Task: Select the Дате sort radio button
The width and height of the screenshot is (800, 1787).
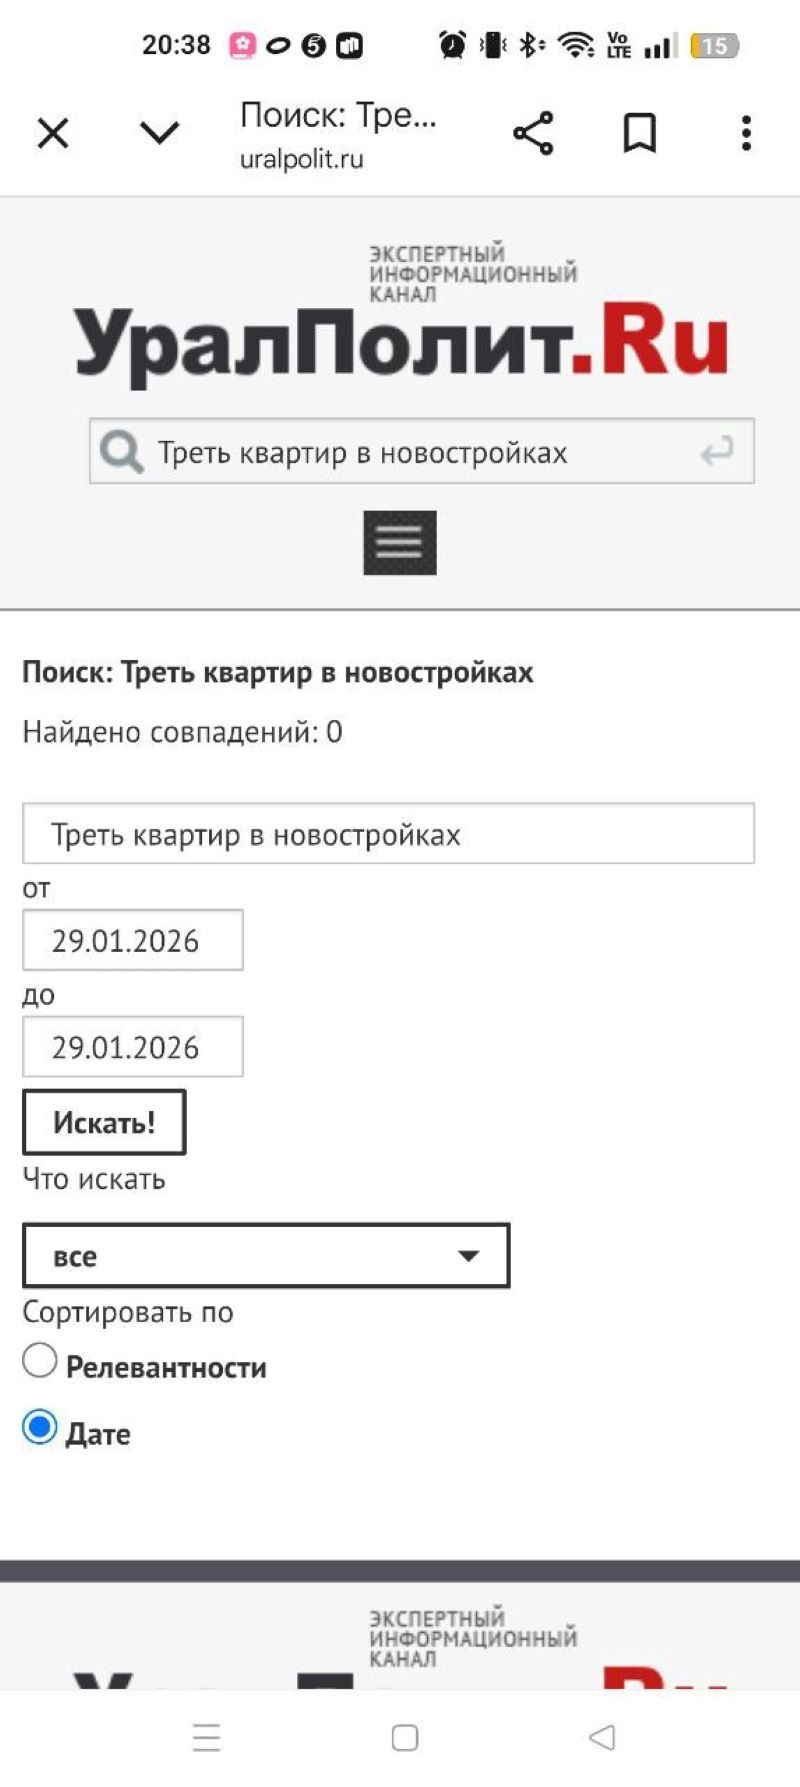Action: point(40,1427)
